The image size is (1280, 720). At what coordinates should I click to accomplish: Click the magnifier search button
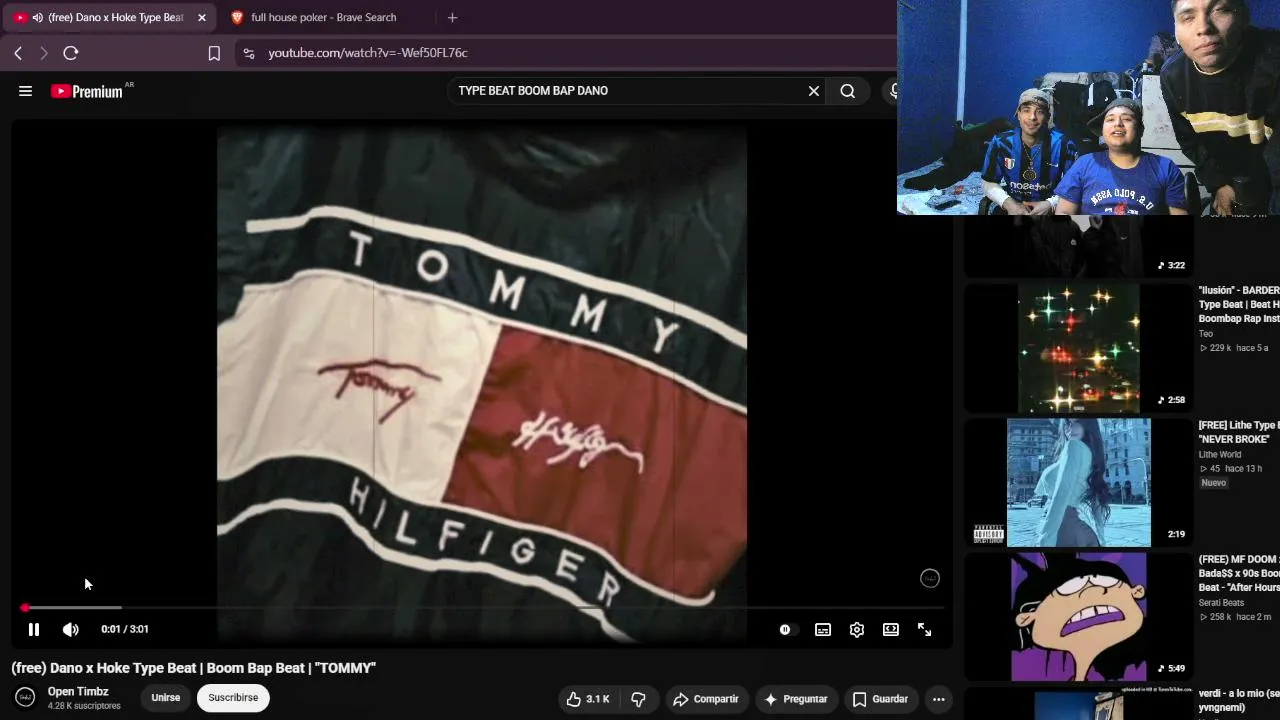[x=848, y=91]
